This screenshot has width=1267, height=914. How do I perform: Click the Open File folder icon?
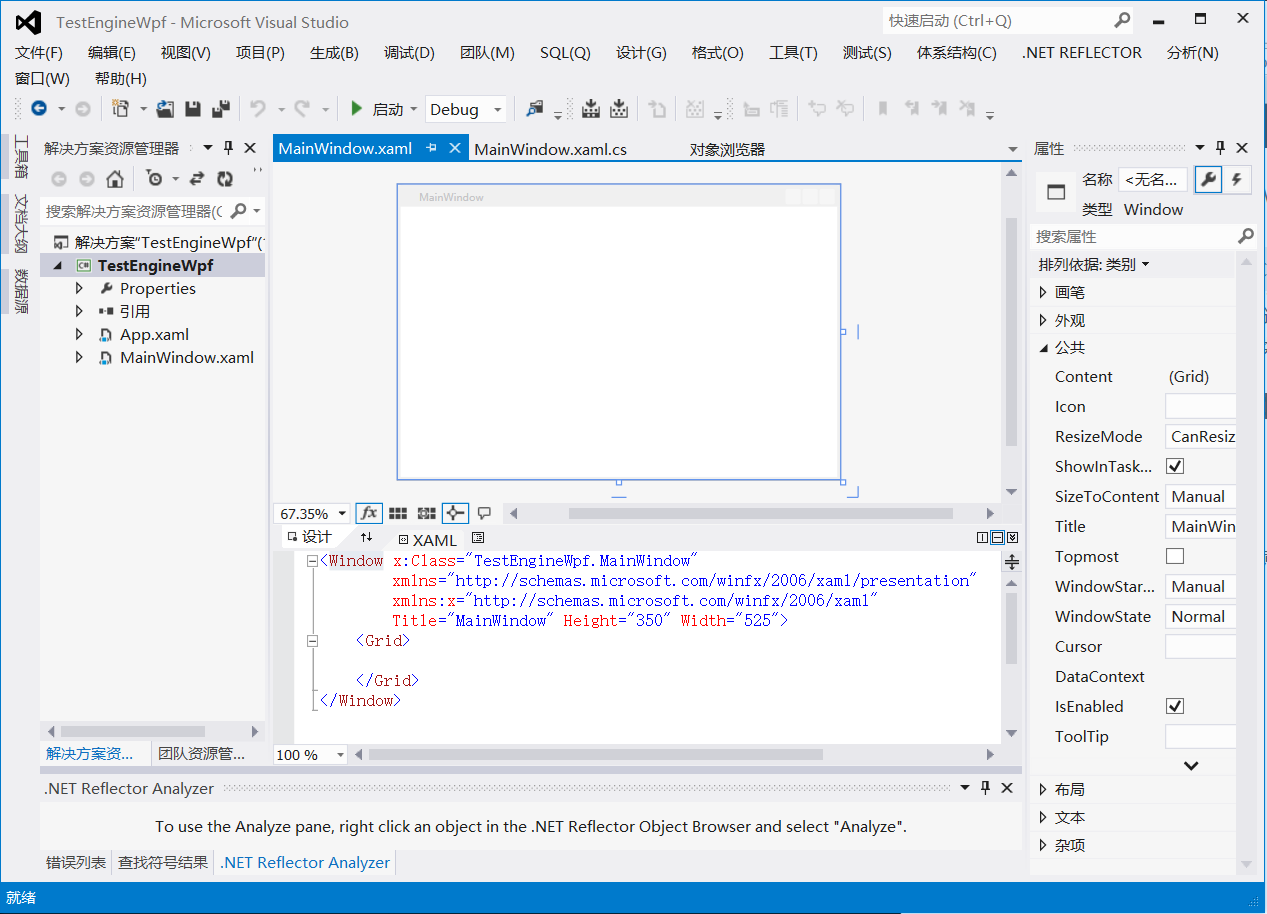[166, 109]
